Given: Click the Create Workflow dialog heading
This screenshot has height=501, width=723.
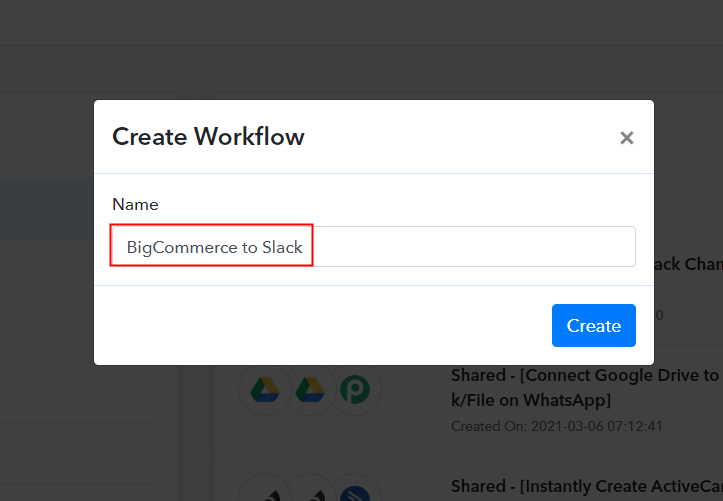Looking at the screenshot, I should pyautogui.click(x=208, y=137).
